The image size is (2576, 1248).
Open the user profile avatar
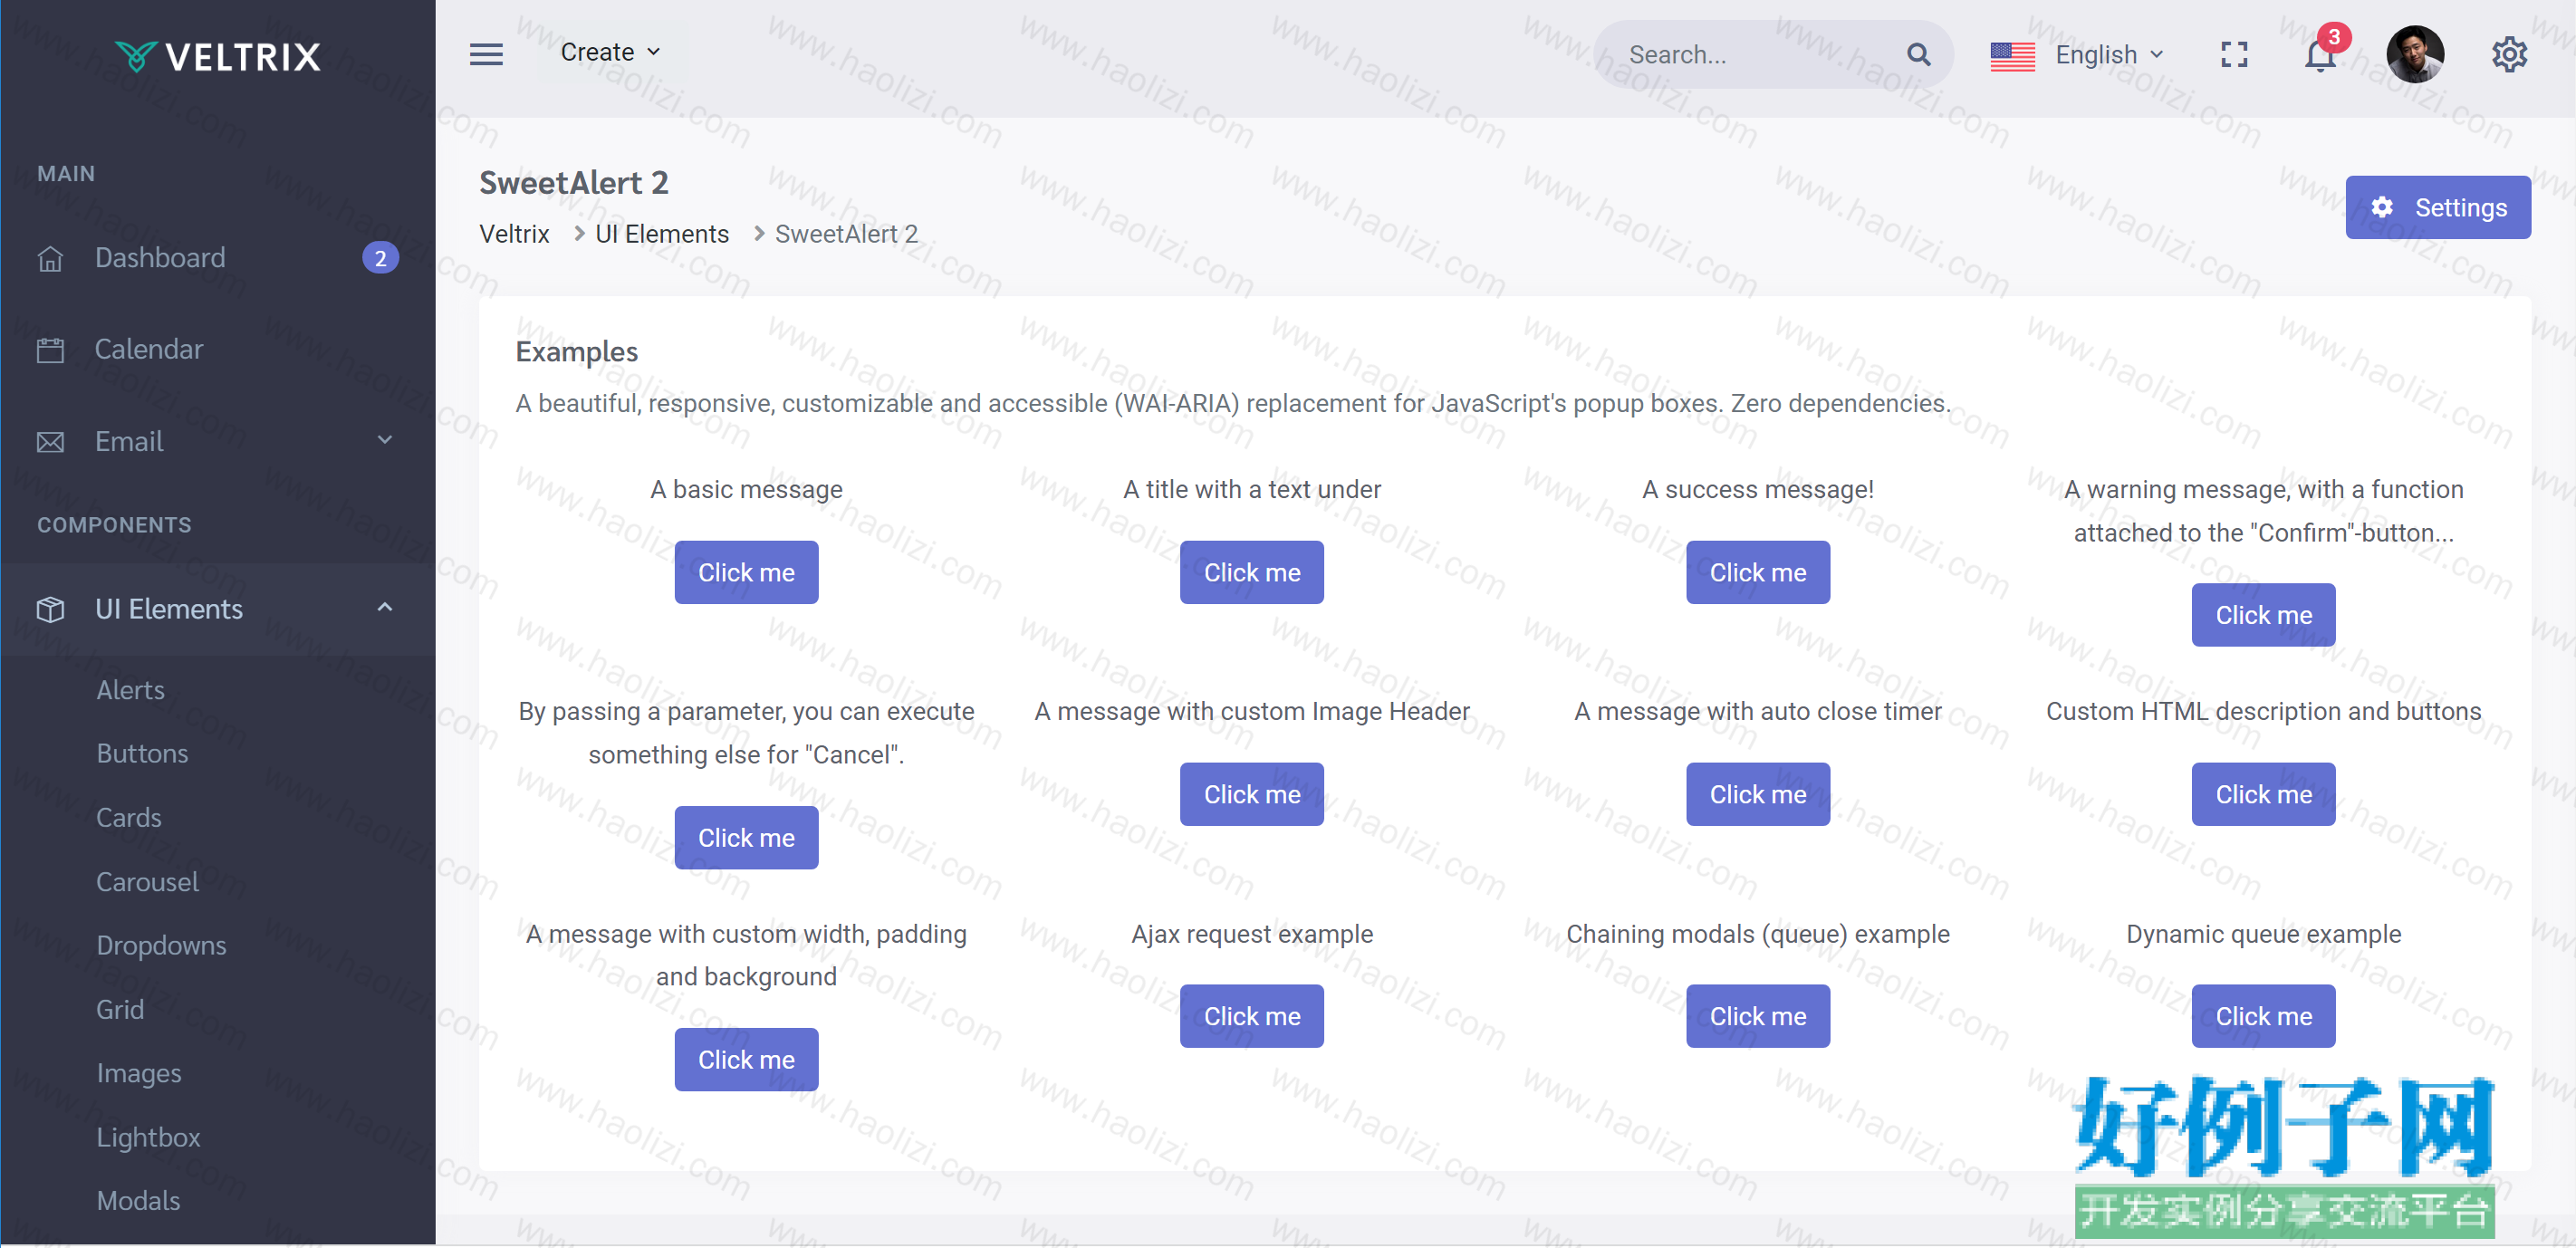[x=2415, y=54]
